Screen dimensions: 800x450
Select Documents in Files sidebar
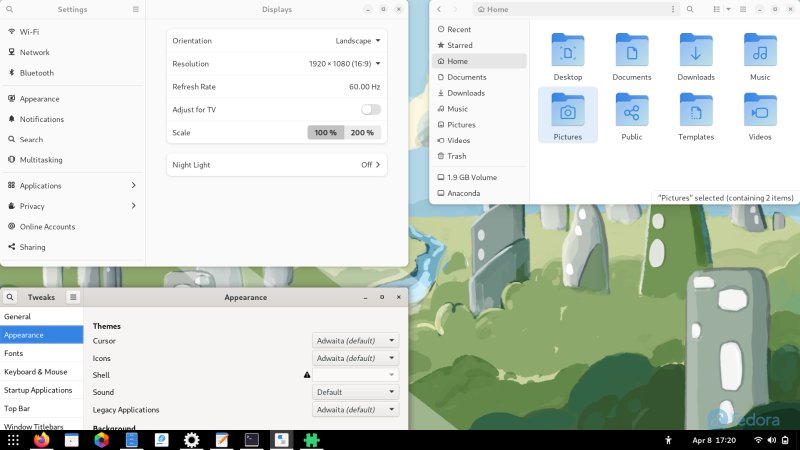(479, 77)
